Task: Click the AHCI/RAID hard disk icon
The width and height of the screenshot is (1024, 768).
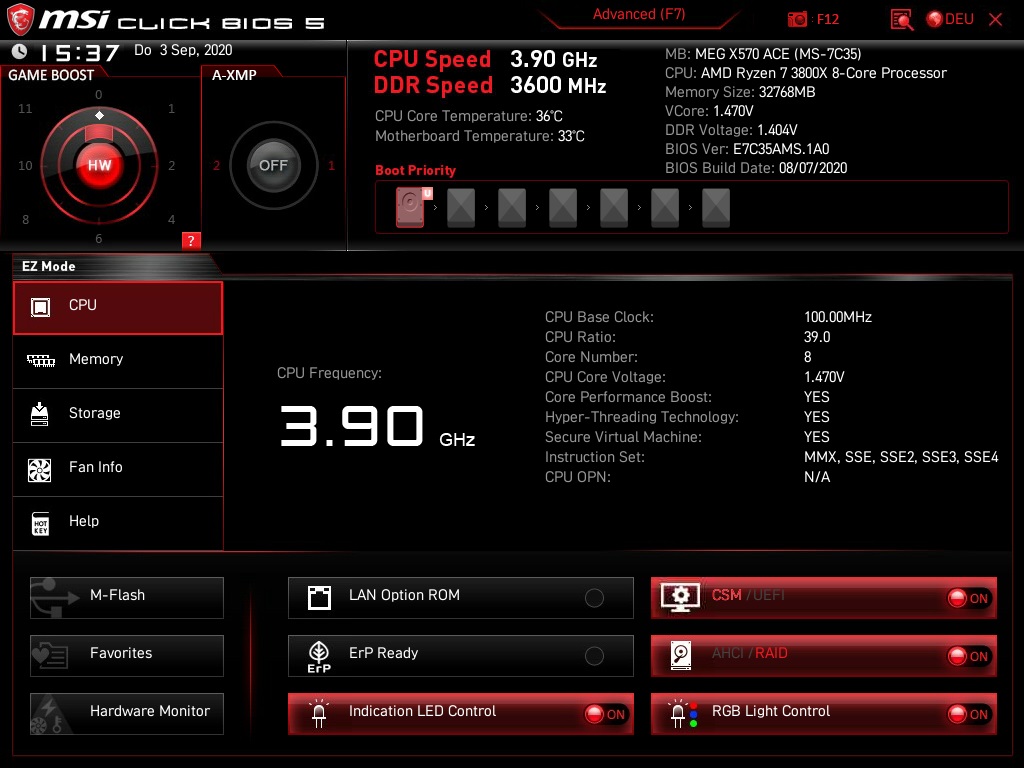Action: click(681, 656)
